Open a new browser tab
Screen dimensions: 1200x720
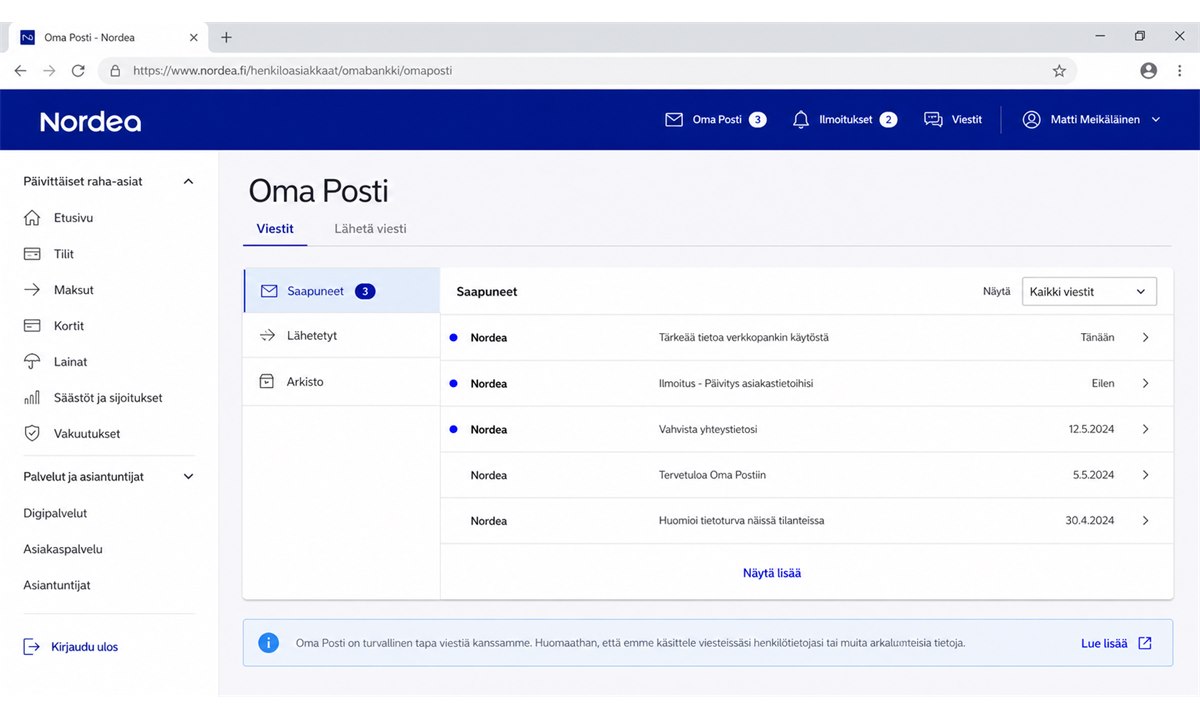[x=226, y=37]
